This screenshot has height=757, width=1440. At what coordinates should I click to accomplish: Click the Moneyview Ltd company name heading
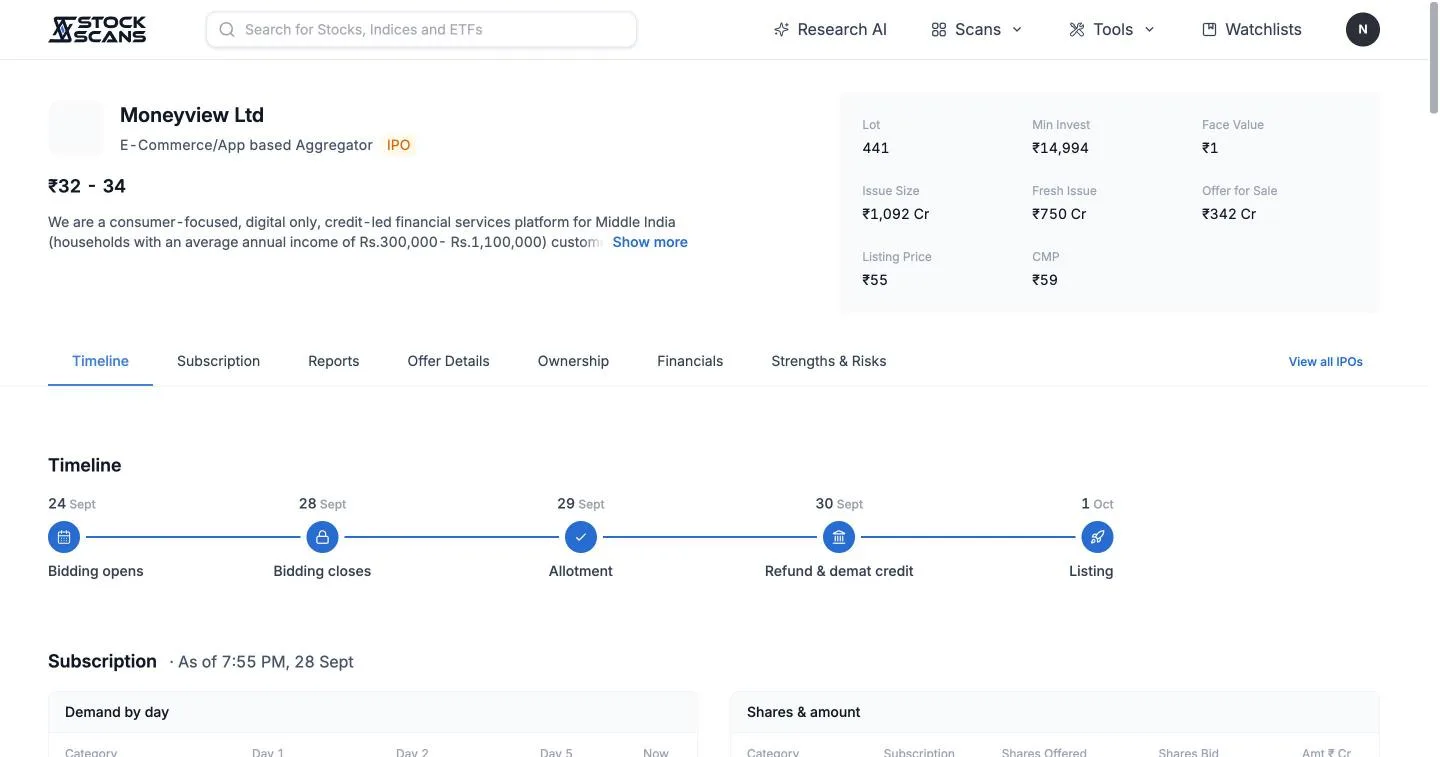[x=192, y=115]
